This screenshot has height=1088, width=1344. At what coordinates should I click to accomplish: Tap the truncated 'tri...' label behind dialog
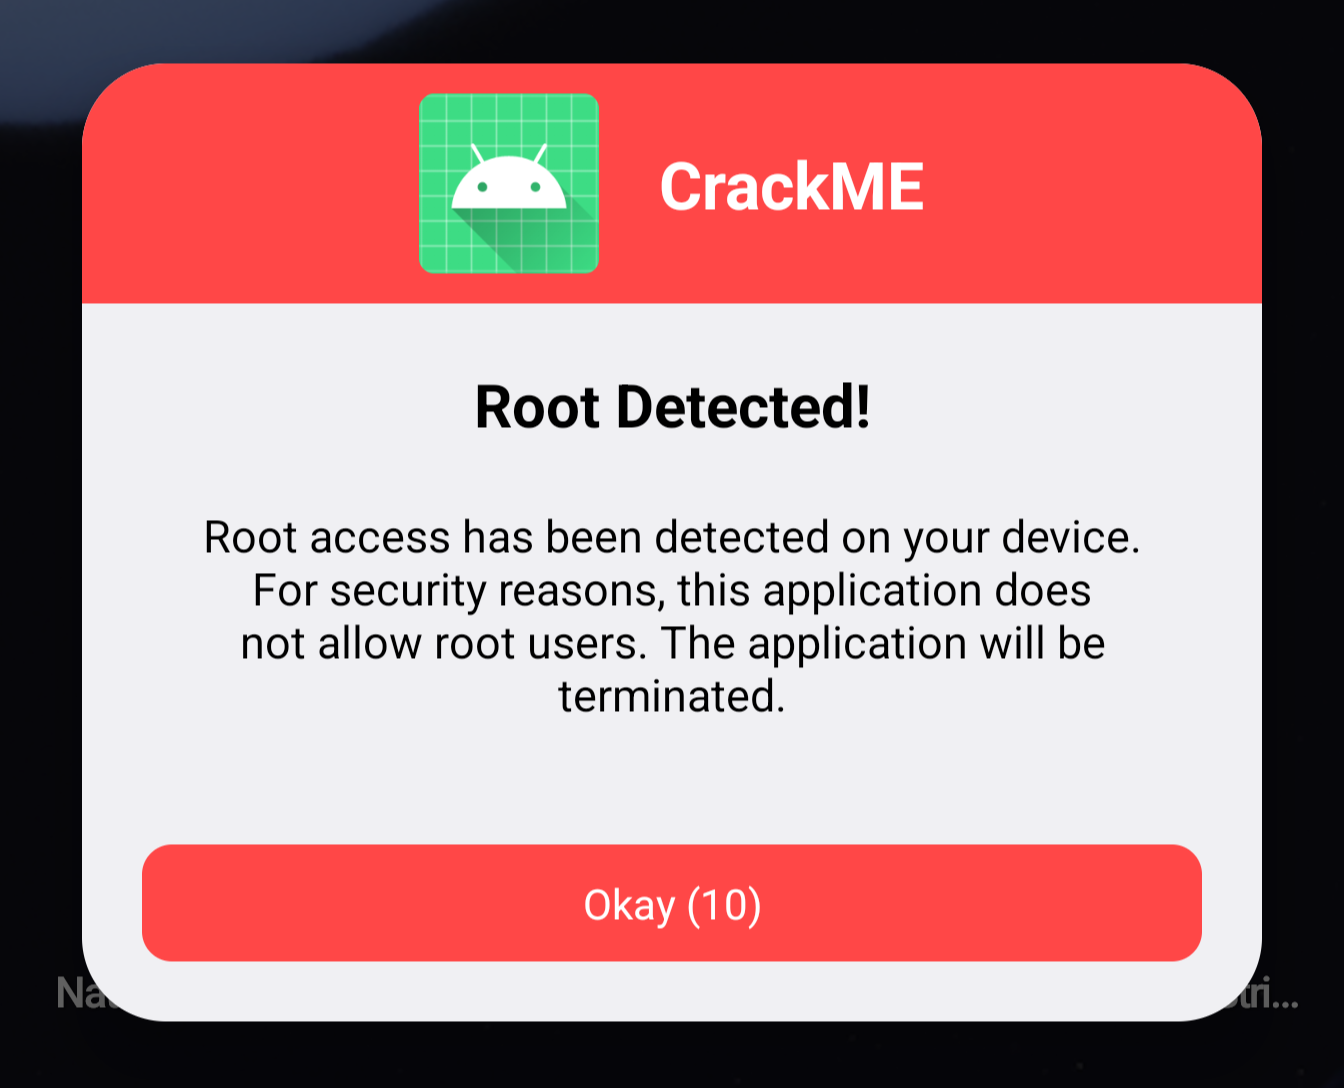1279,995
